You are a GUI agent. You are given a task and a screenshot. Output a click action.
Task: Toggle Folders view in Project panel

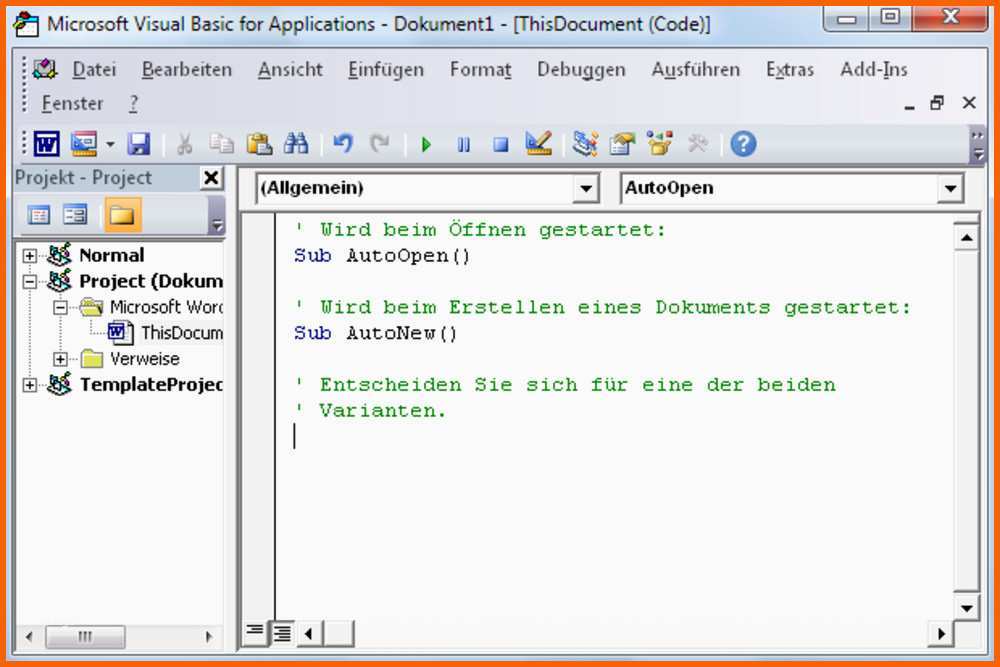coord(122,214)
